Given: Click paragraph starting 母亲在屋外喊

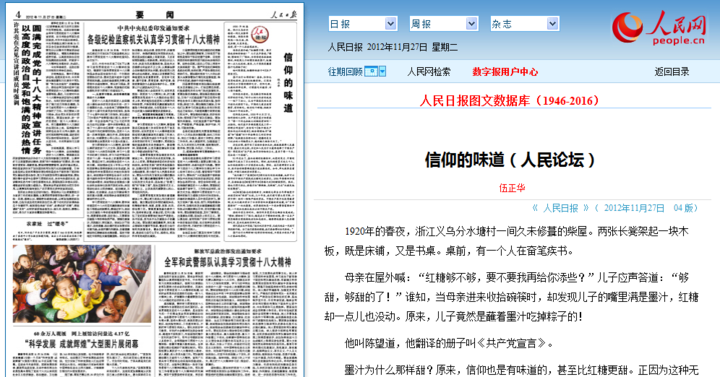Looking at the screenshot, I should coord(511,297).
